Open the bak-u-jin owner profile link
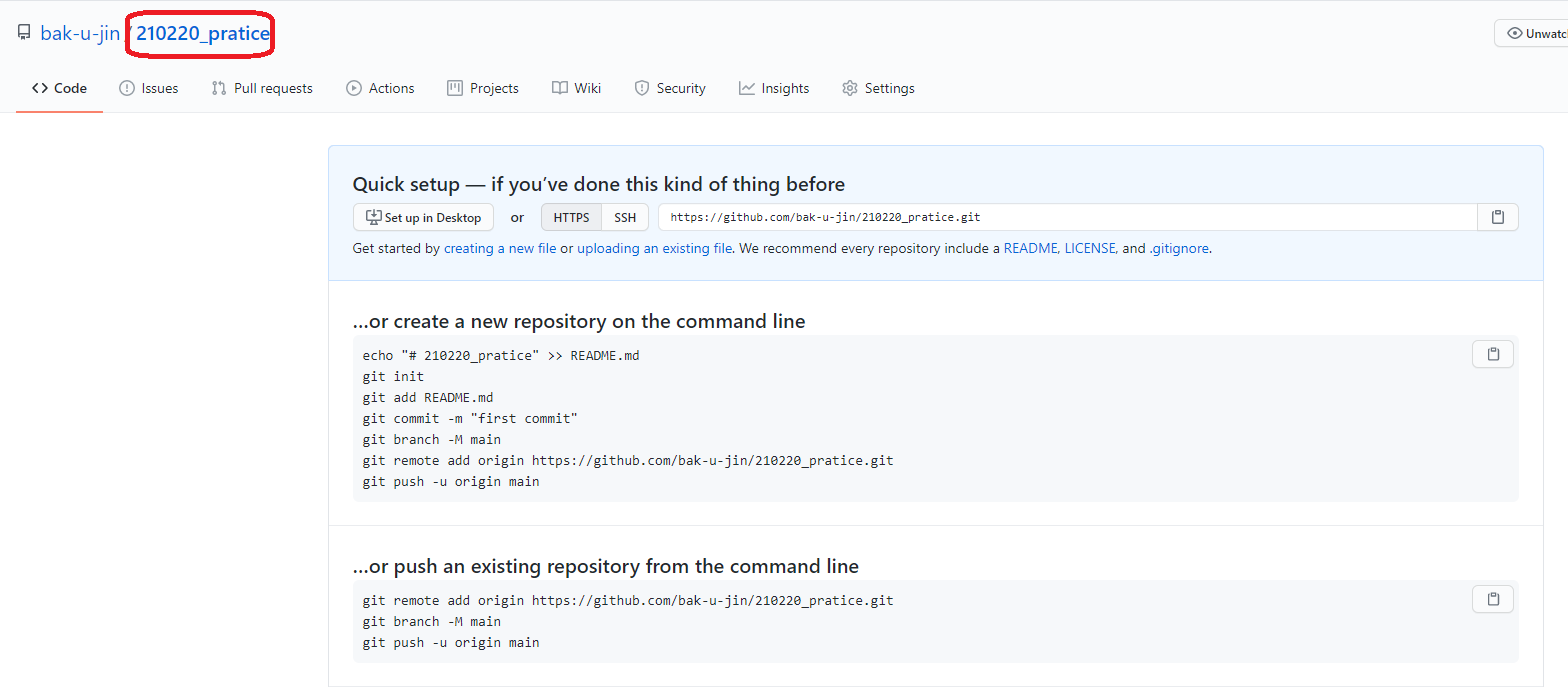Screen dimensions: 1568x687 (x=80, y=33)
